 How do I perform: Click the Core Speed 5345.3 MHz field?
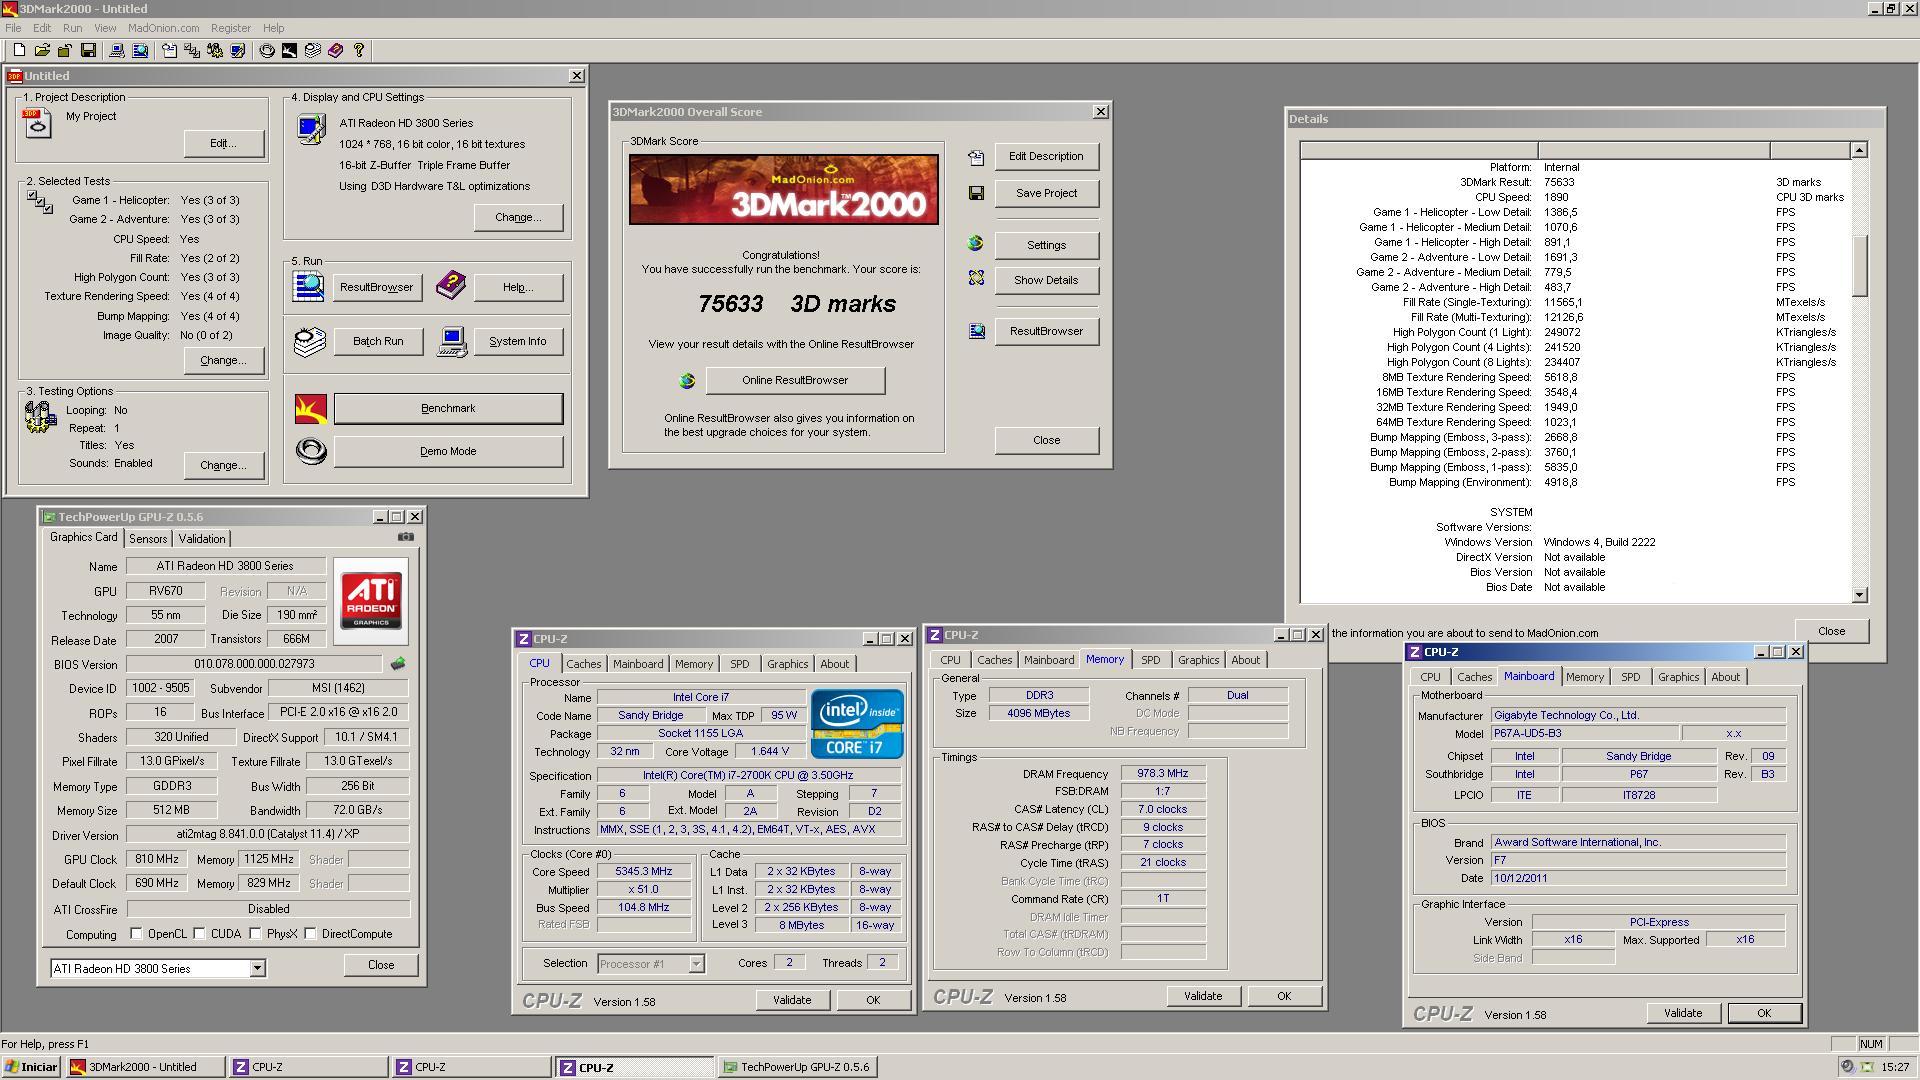pos(645,871)
